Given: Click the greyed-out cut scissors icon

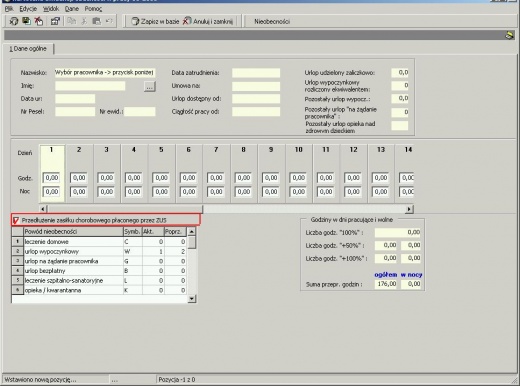Looking at the screenshot, I should (x=84, y=21).
